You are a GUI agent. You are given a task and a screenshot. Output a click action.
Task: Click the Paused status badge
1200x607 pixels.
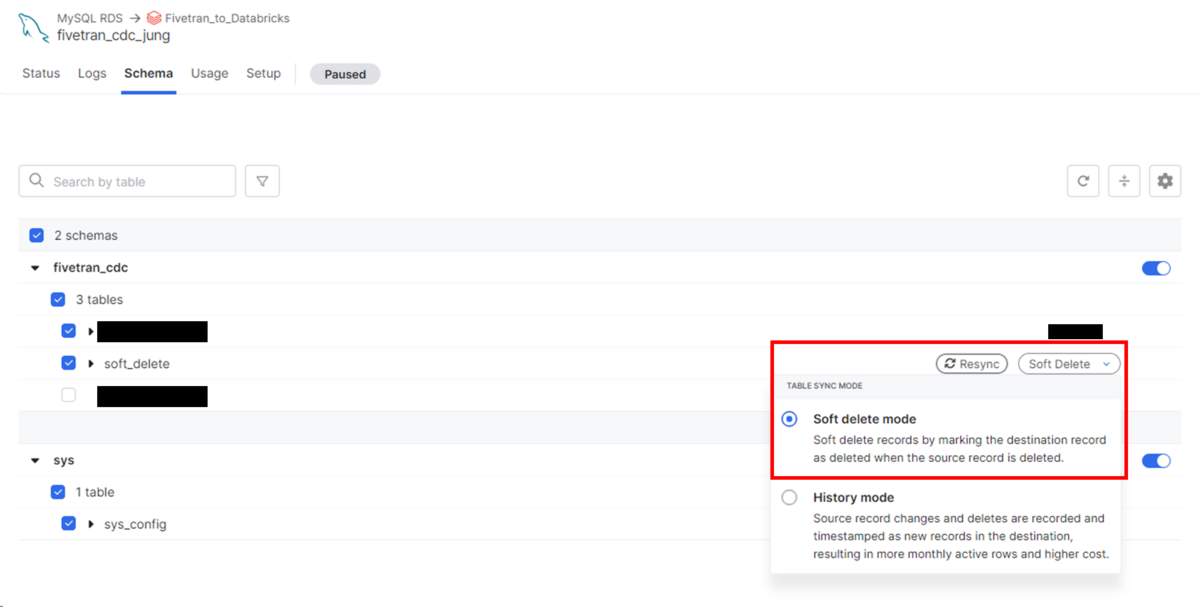coord(345,74)
